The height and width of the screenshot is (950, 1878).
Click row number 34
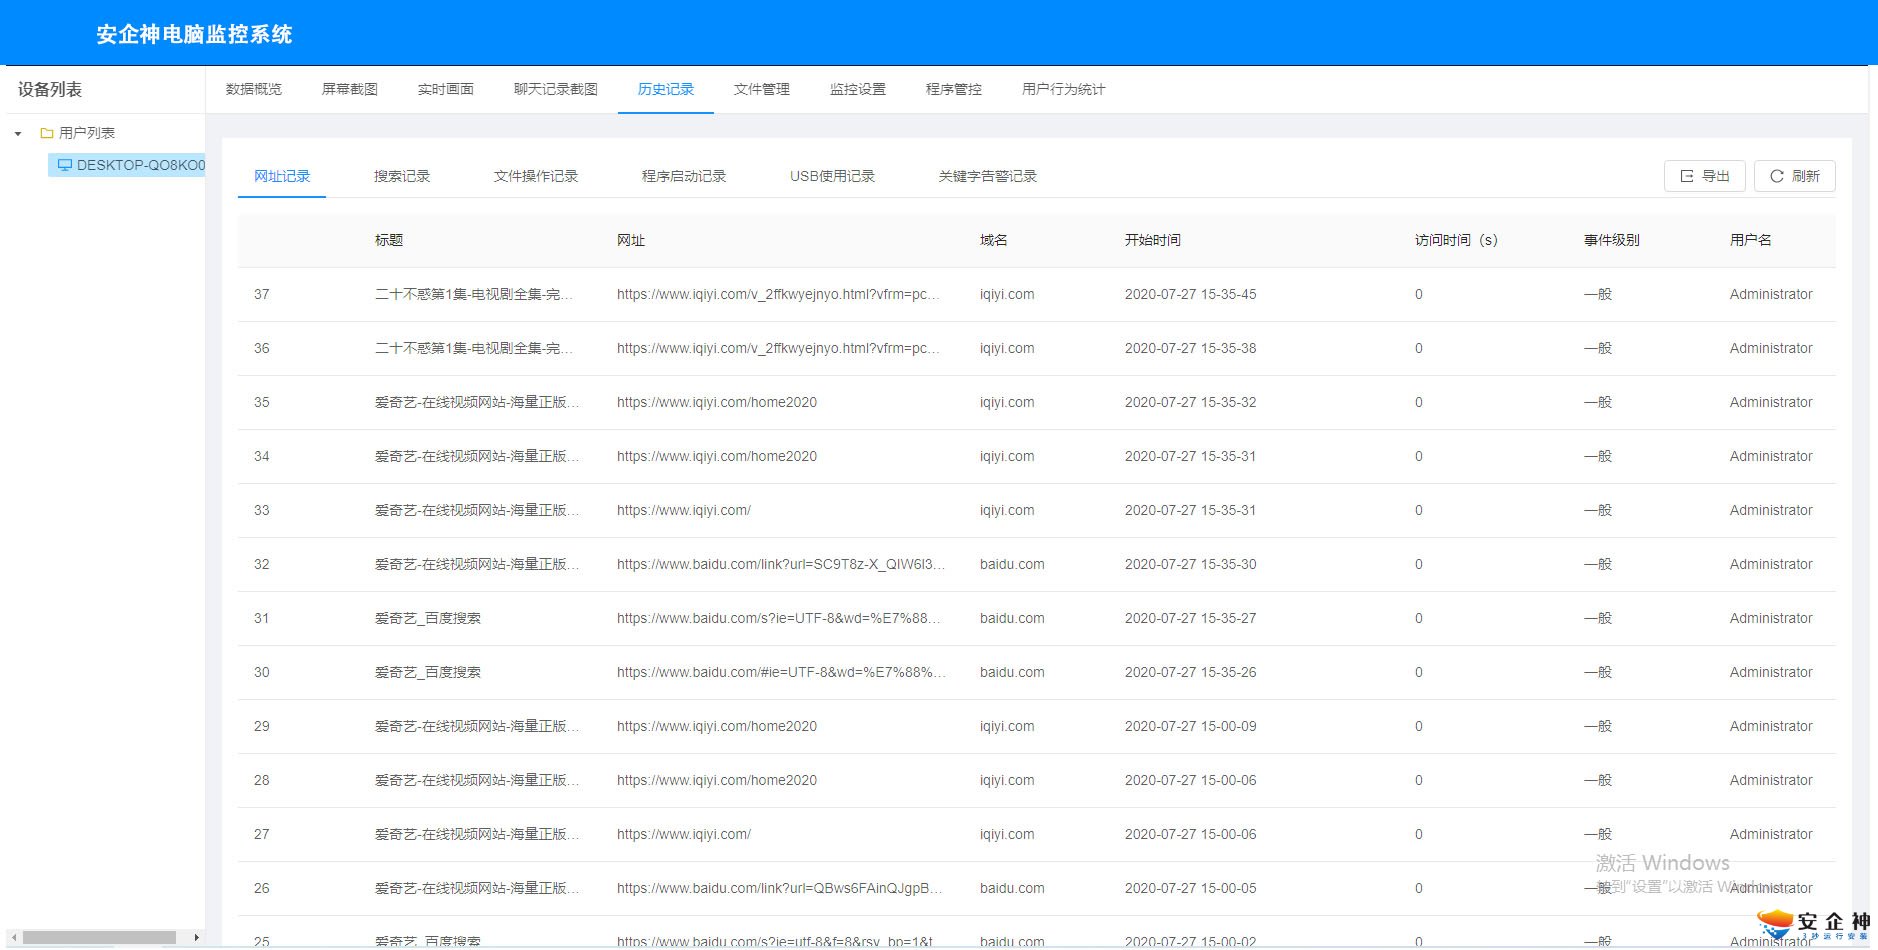[x=262, y=456]
